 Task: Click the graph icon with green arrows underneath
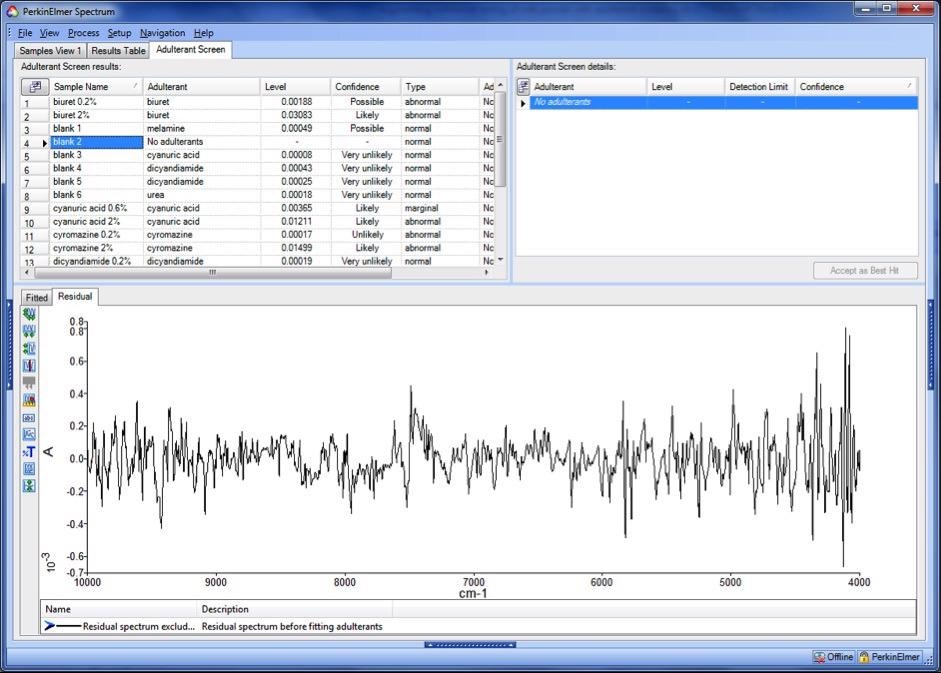coord(29,331)
